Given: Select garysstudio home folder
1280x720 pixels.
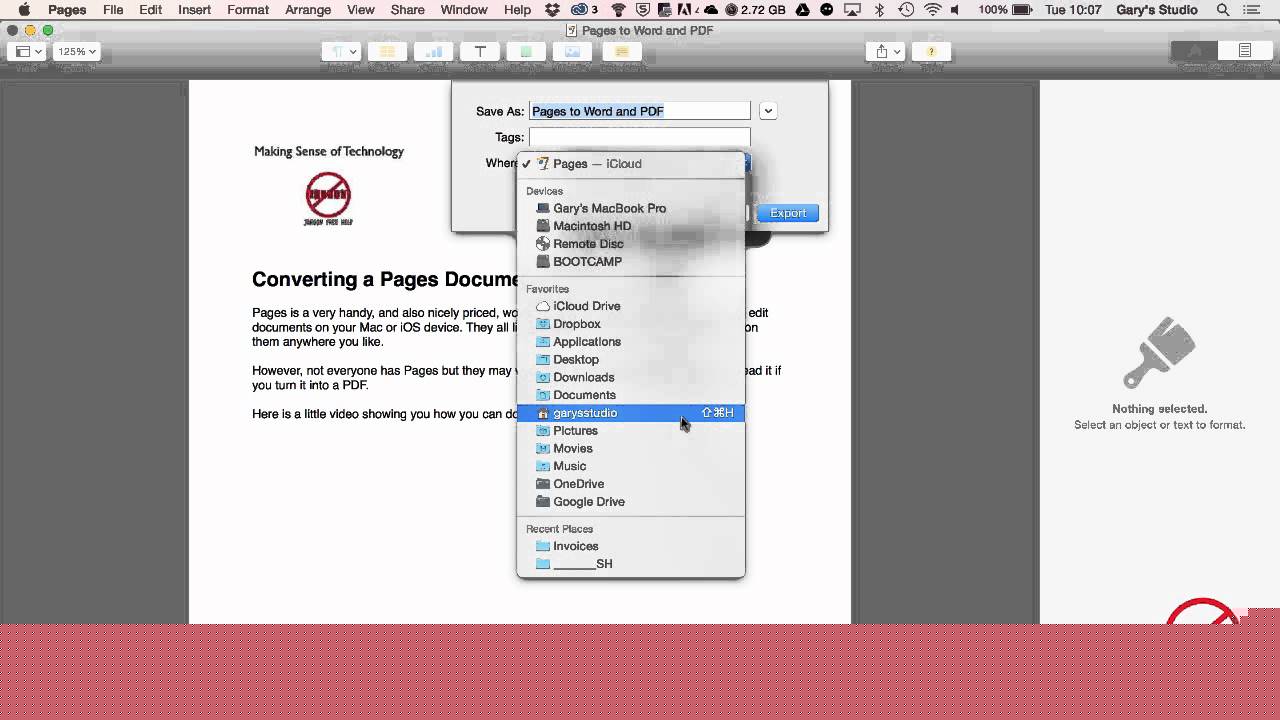Looking at the screenshot, I should [x=631, y=413].
